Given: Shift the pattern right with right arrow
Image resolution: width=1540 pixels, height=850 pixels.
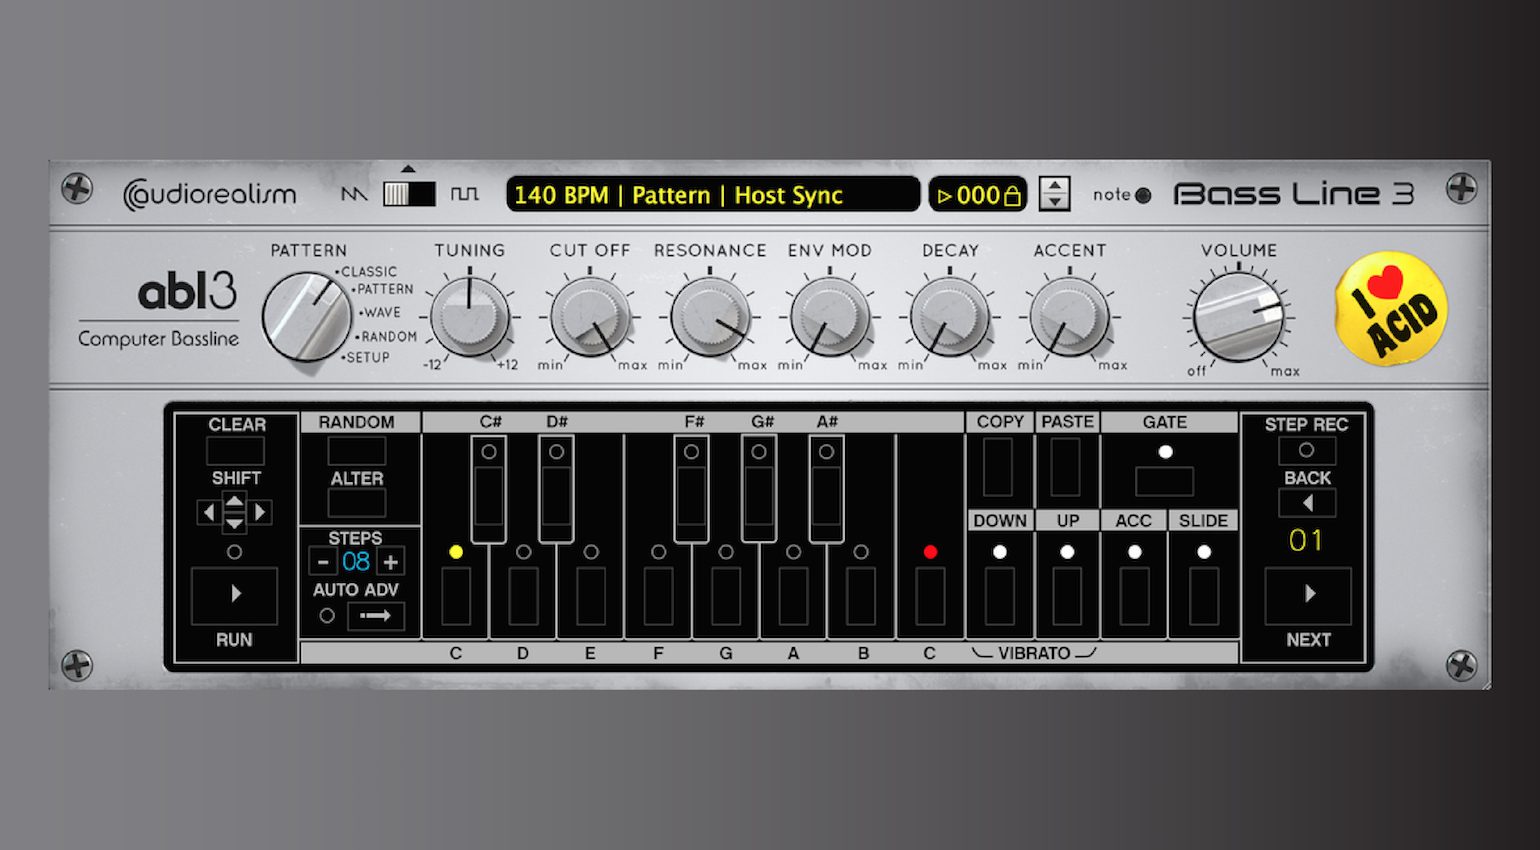Looking at the screenshot, I should (x=260, y=512).
